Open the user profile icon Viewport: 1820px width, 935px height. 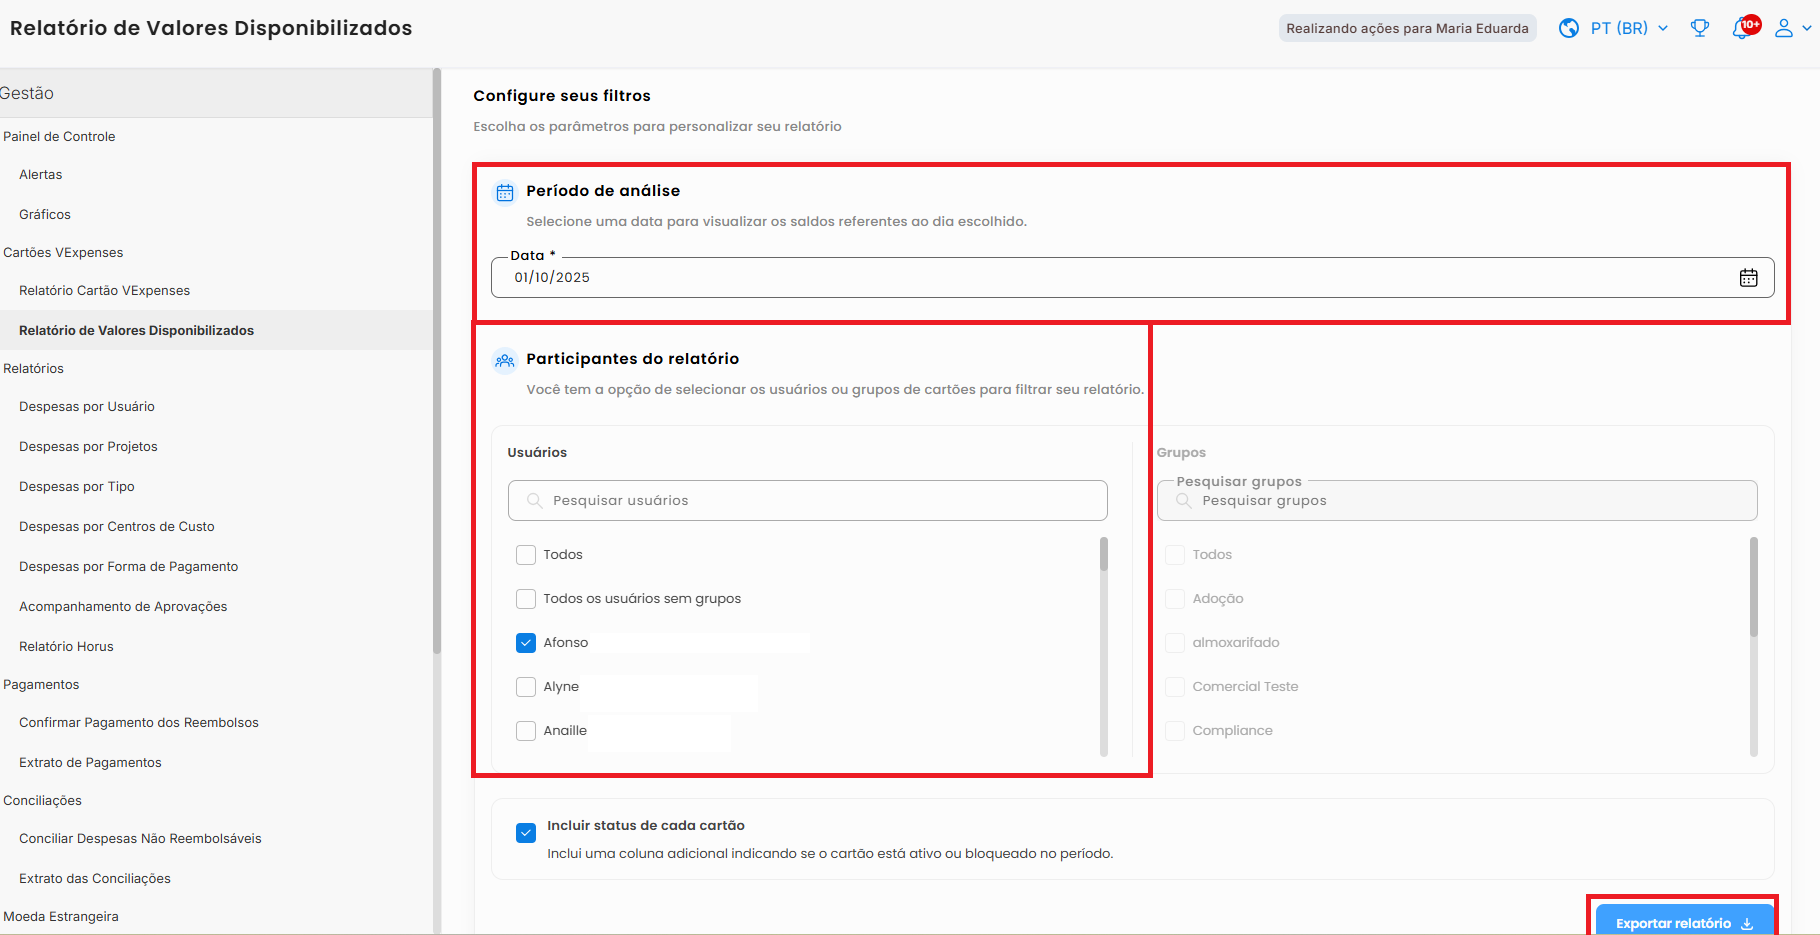click(x=1783, y=28)
